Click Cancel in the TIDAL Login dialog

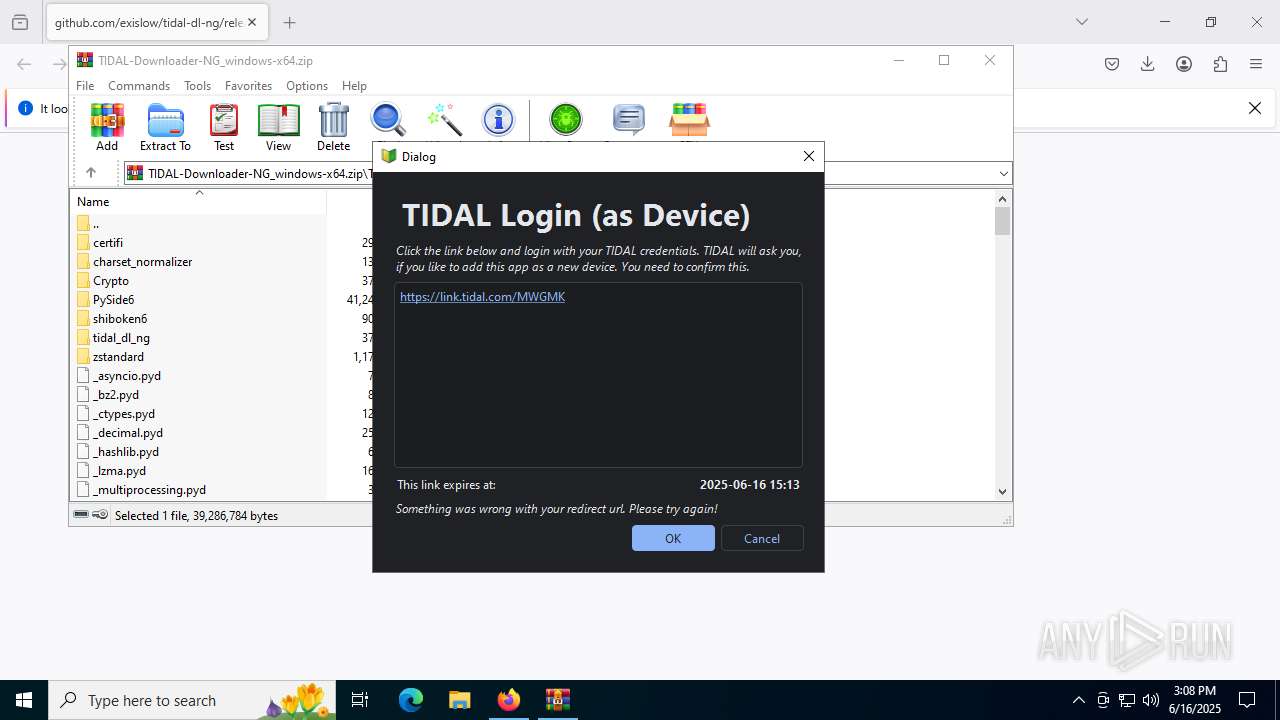[x=762, y=538]
